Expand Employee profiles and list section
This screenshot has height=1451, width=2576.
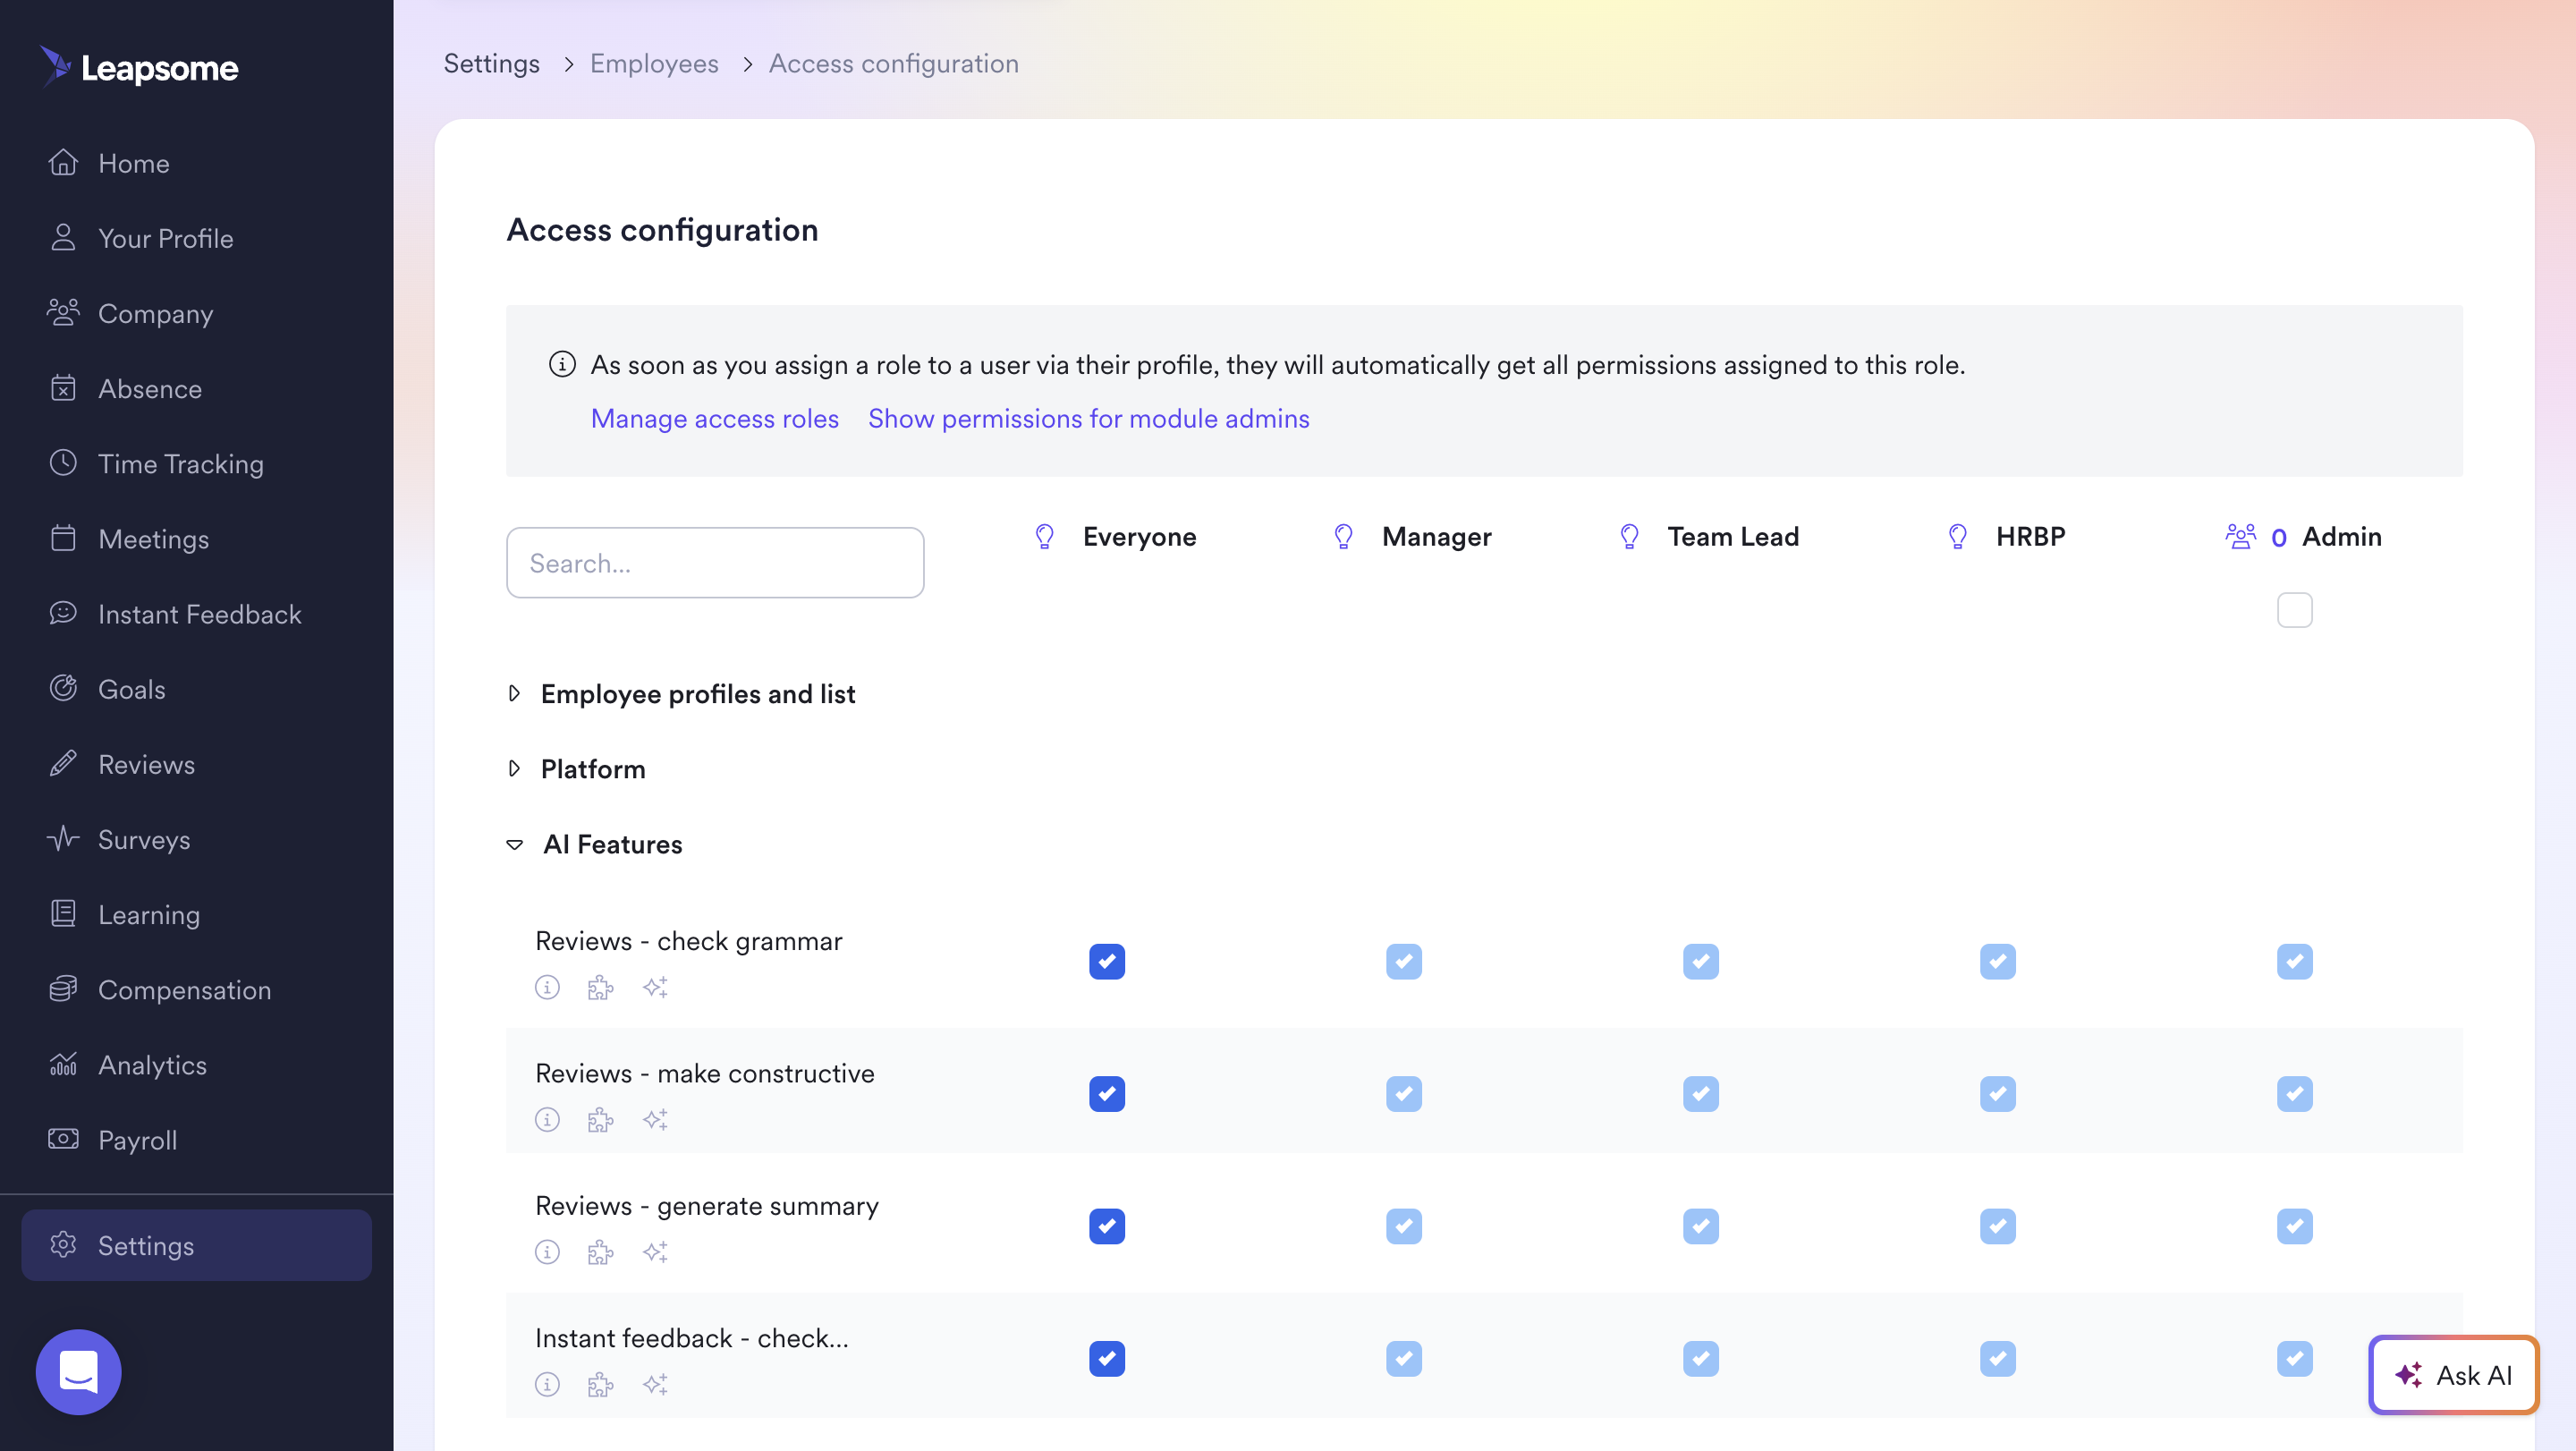coord(682,694)
